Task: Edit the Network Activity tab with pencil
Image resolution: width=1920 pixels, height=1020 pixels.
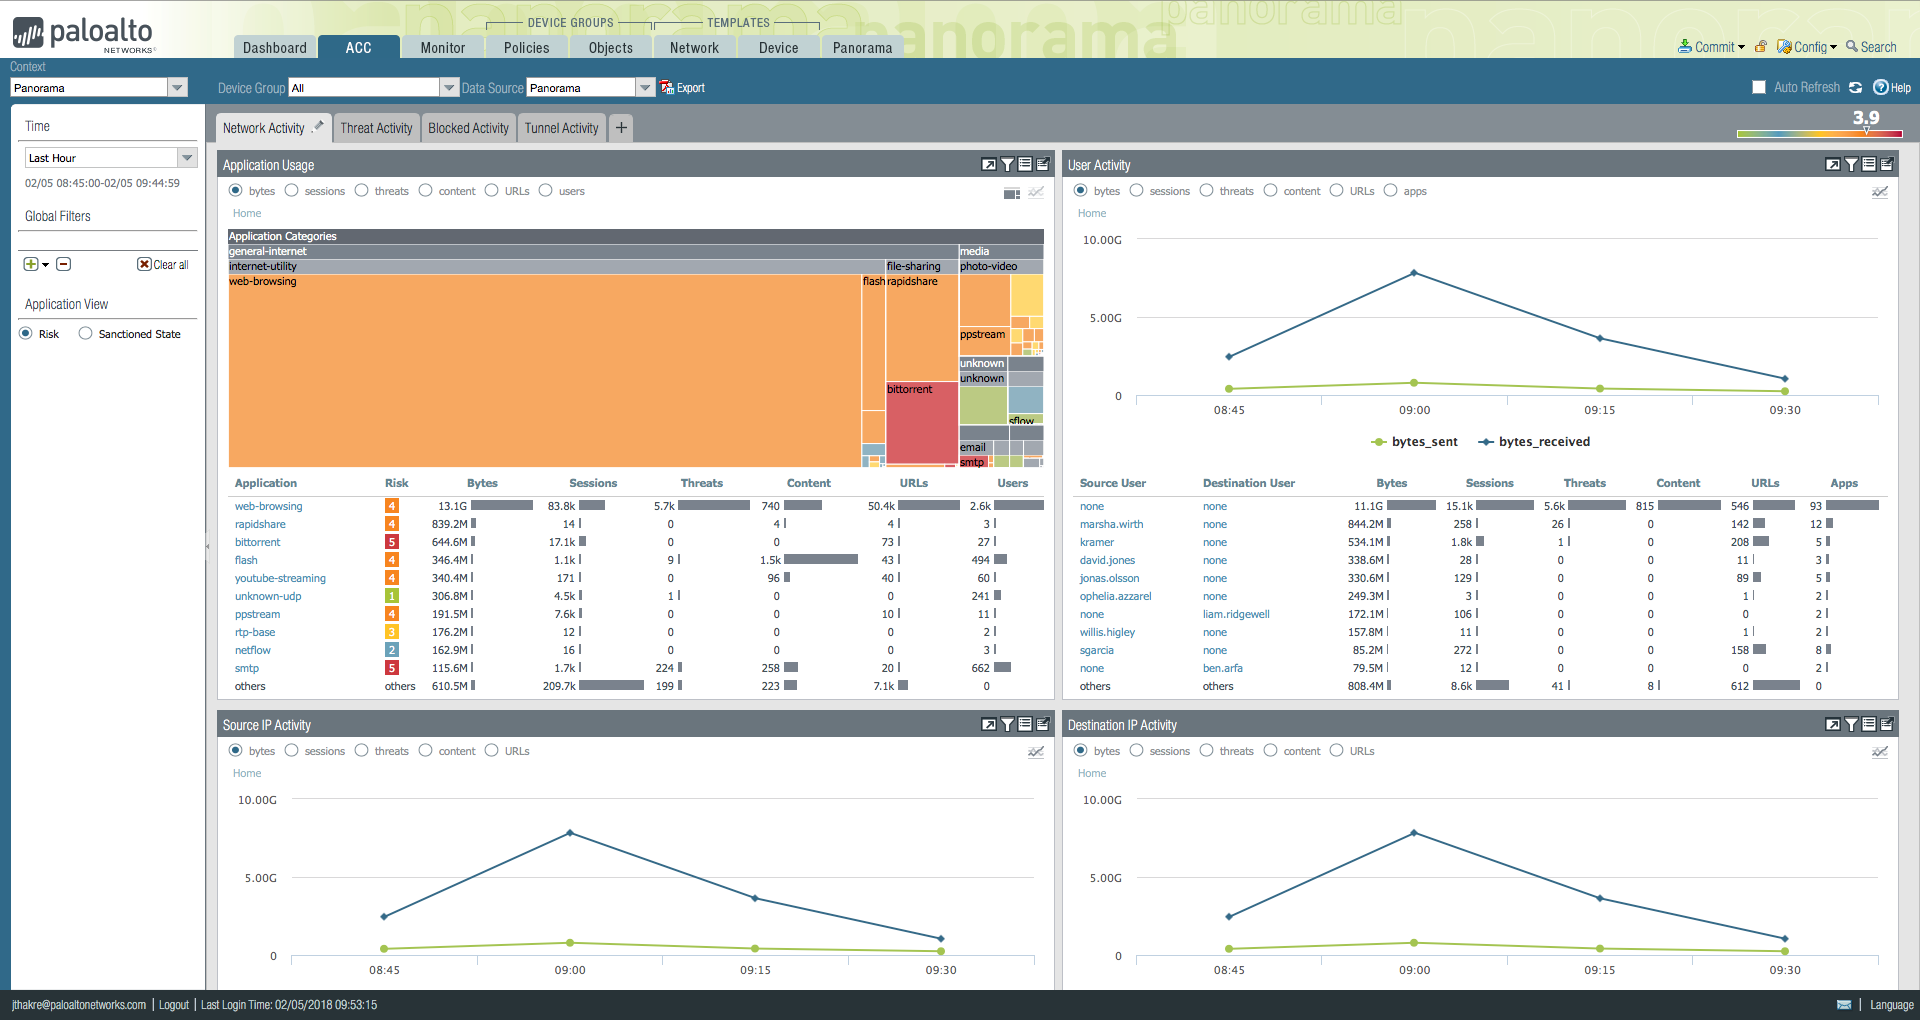Action: tap(318, 127)
